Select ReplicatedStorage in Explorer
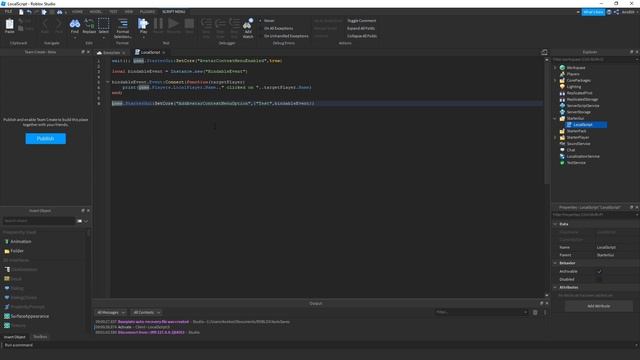Image resolution: width=640 pixels, height=360 pixels. [582, 99]
